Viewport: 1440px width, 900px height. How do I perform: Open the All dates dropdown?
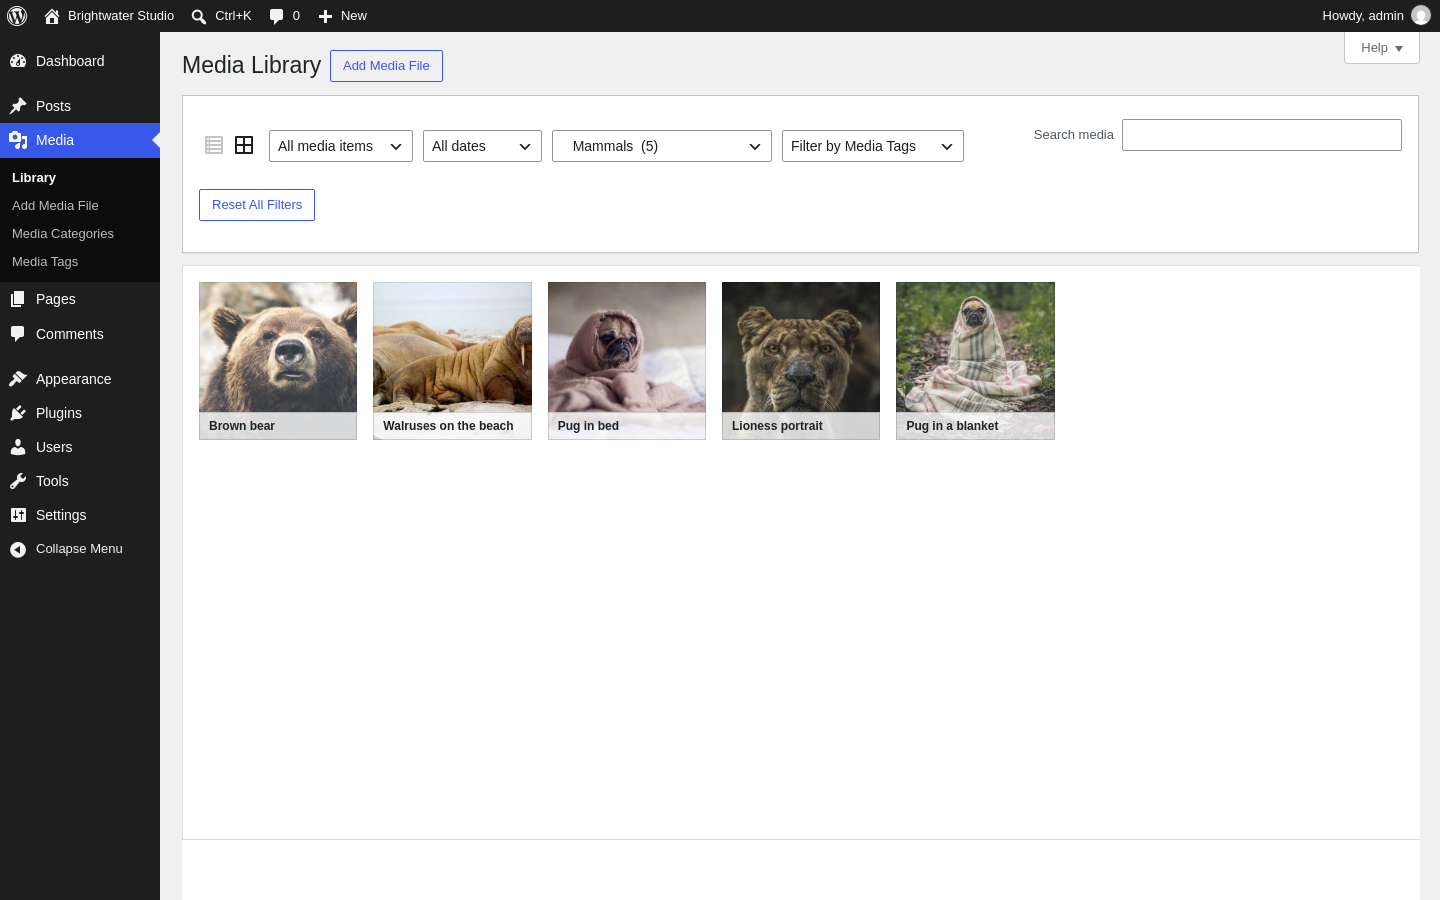click(x=482, y=146)
